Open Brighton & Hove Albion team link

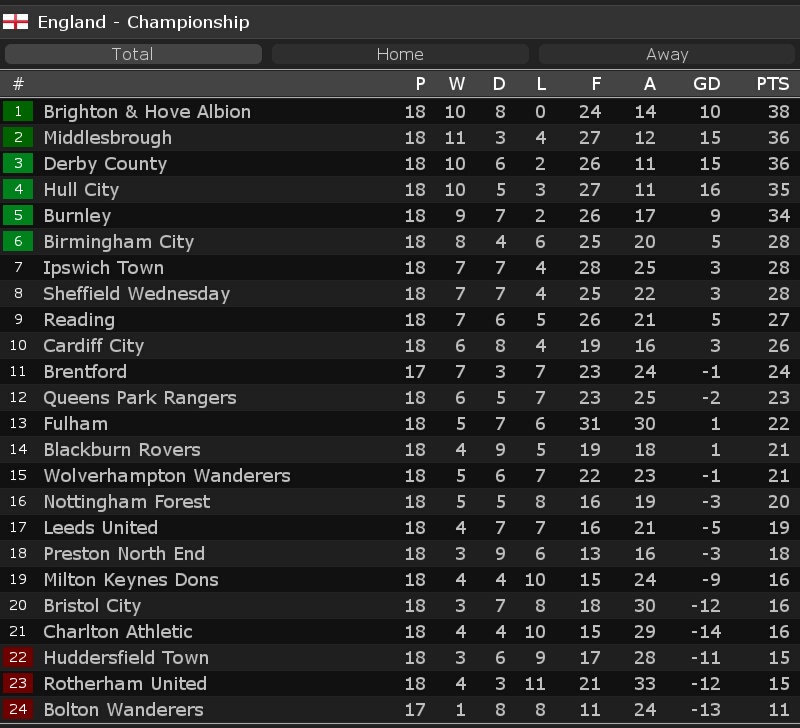pos(147,112)
